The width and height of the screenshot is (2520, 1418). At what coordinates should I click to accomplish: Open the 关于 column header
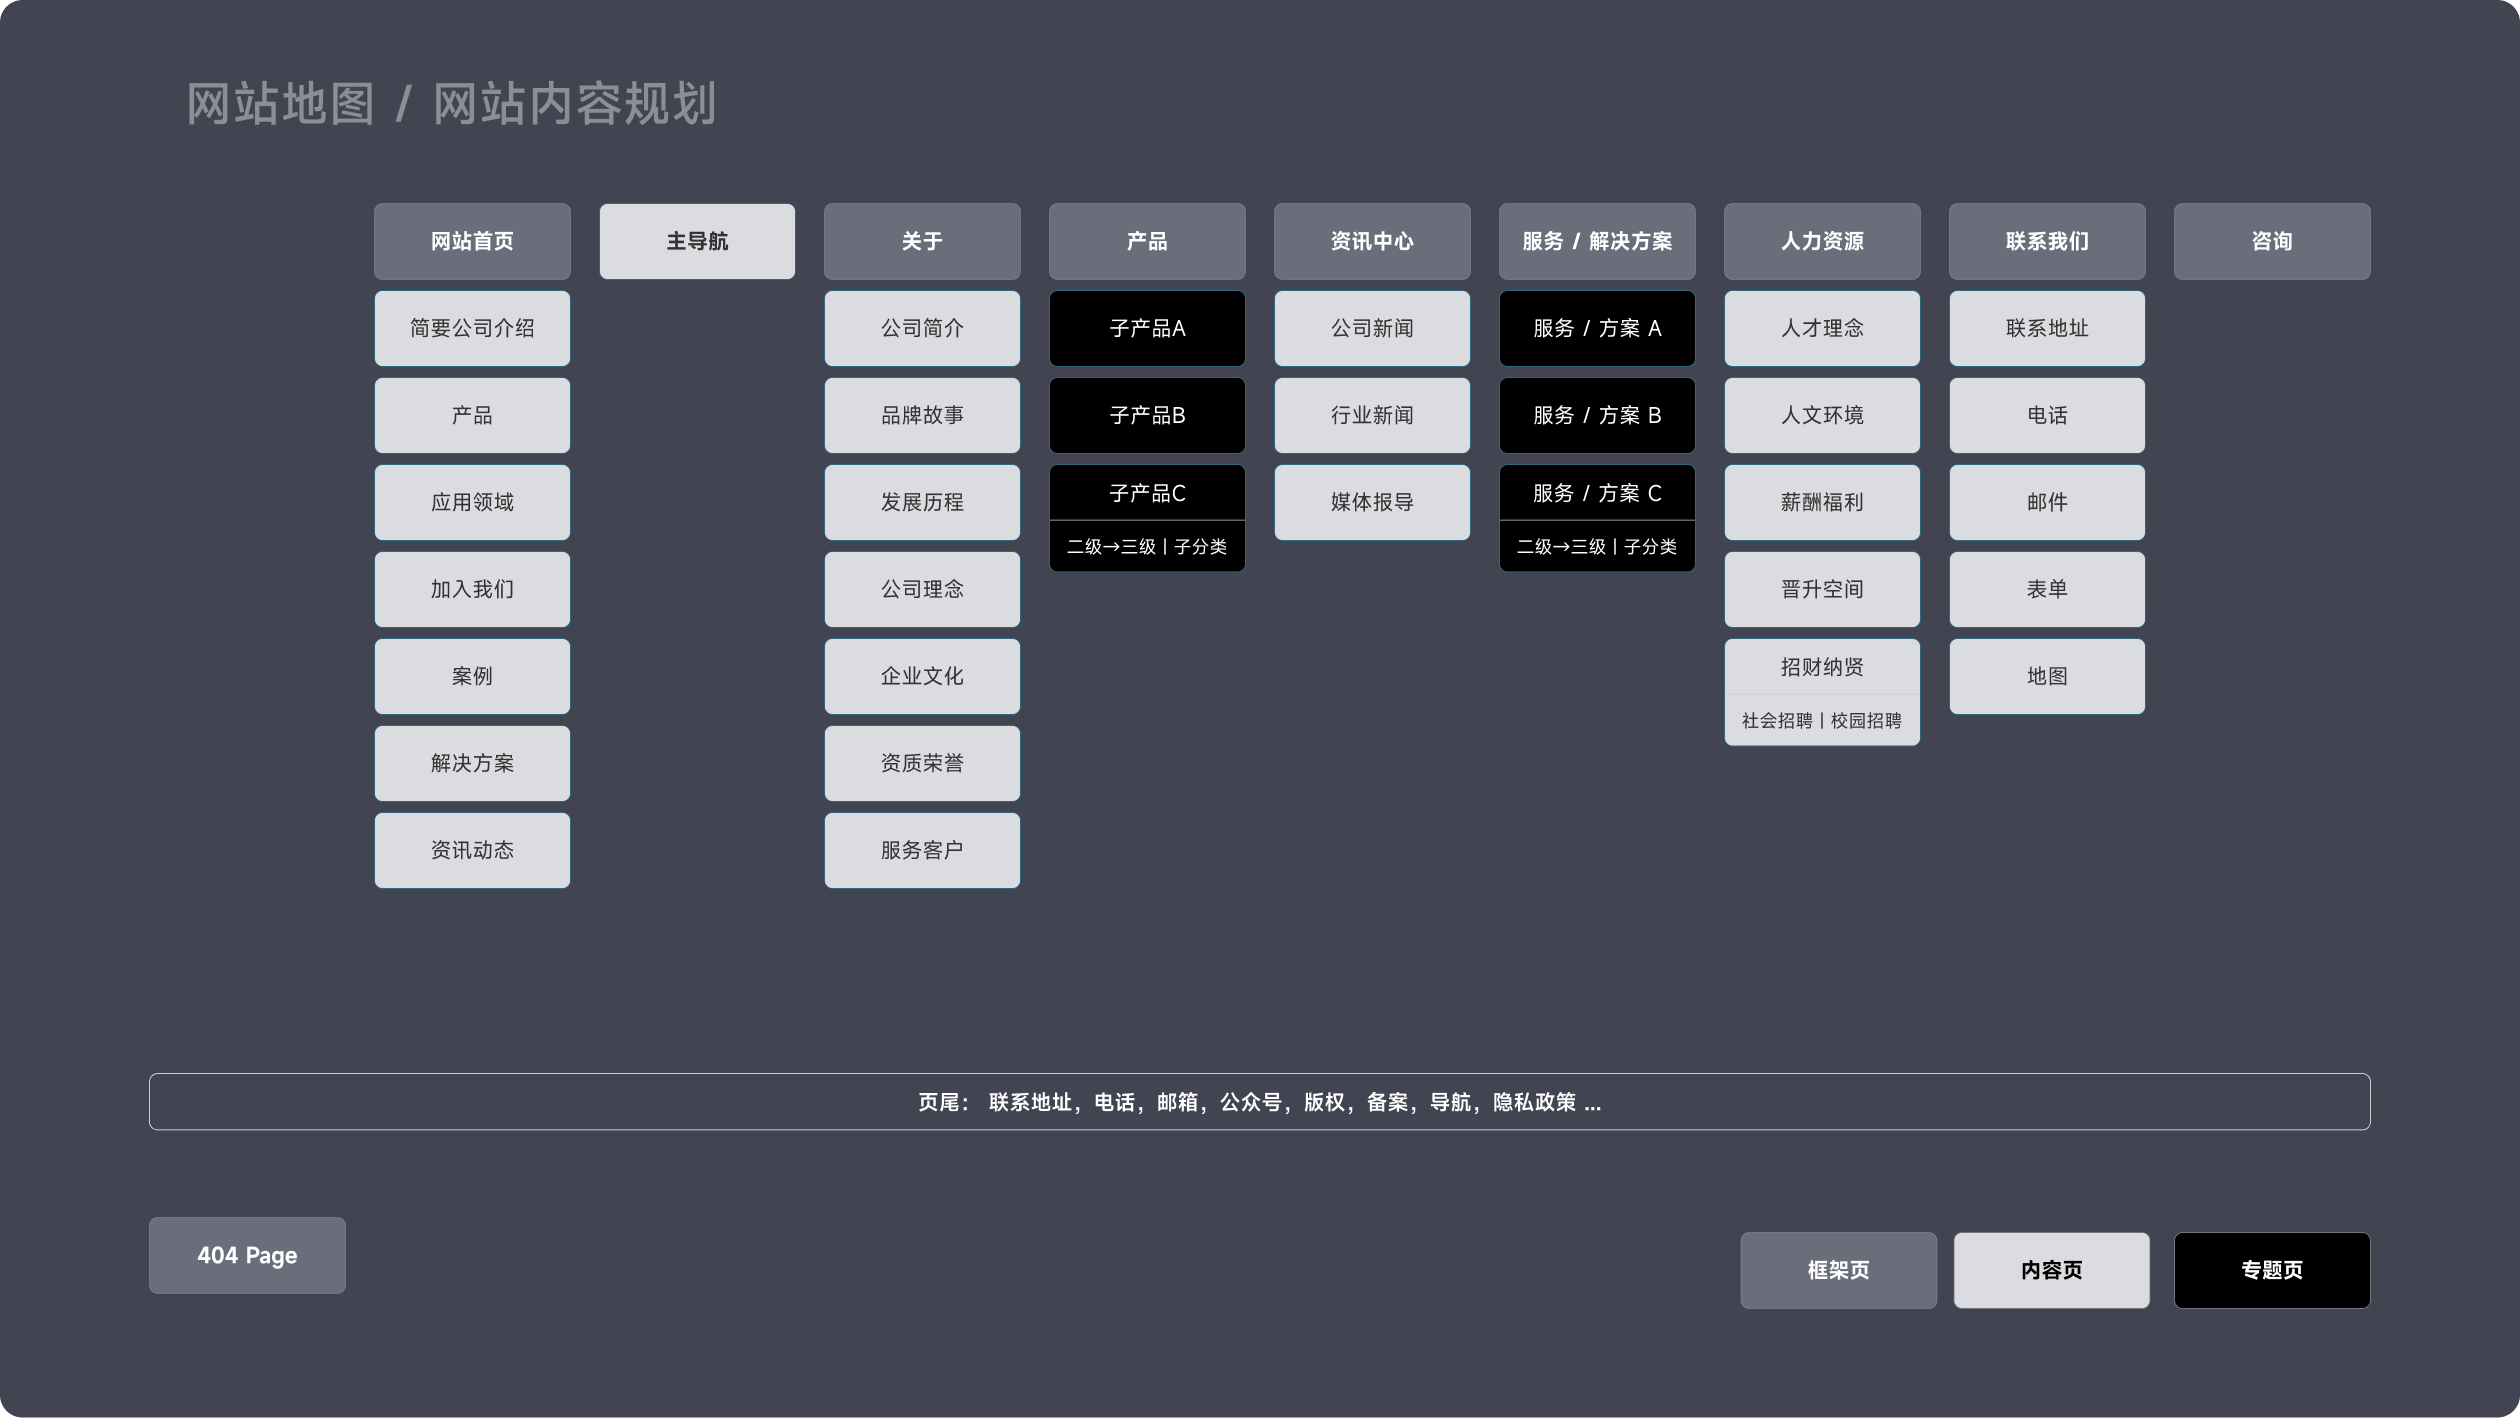coord(922,241)
